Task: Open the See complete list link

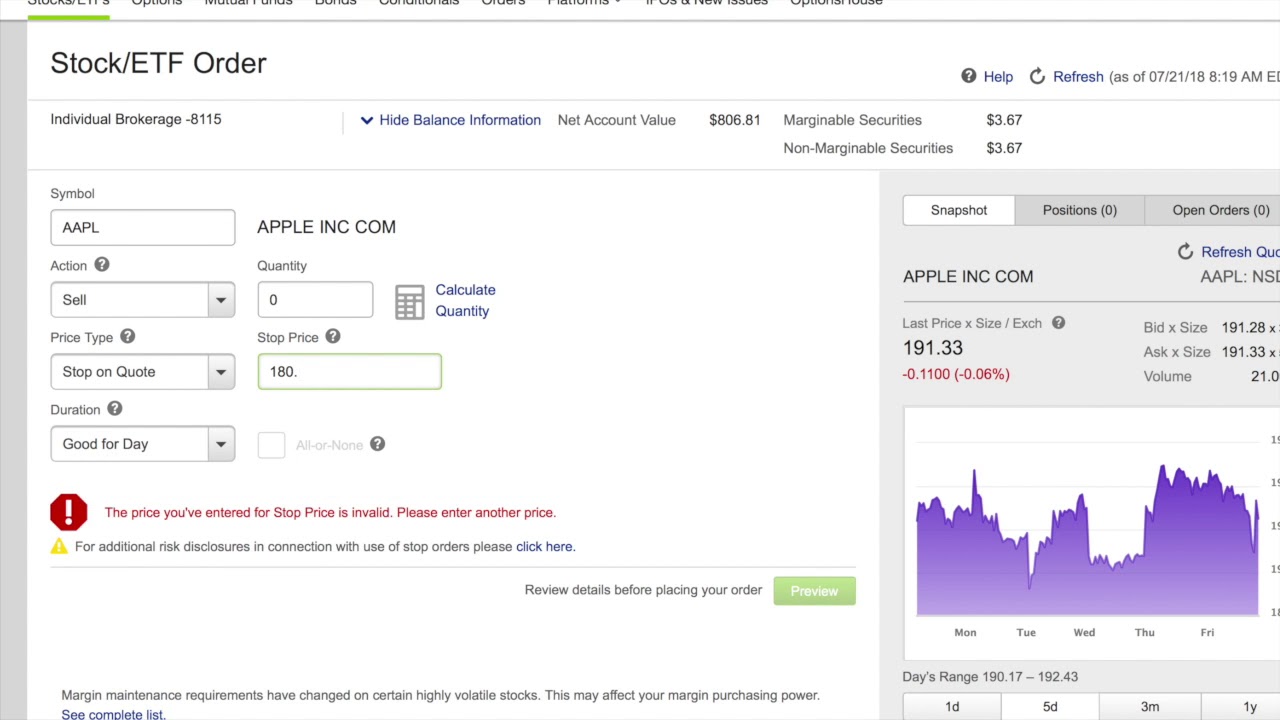Action: [113, 714]
